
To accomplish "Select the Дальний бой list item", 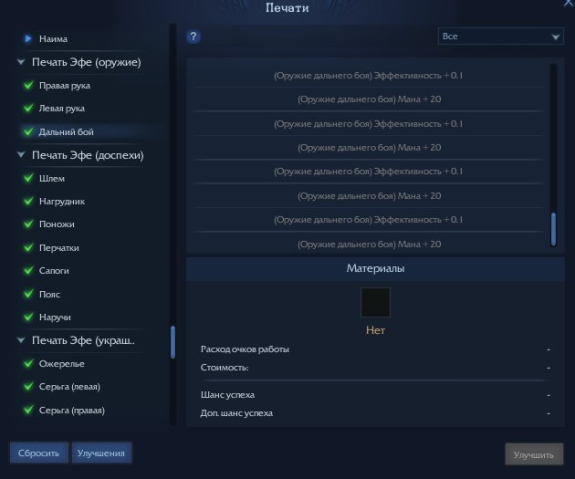I will (x=66, y=132).
